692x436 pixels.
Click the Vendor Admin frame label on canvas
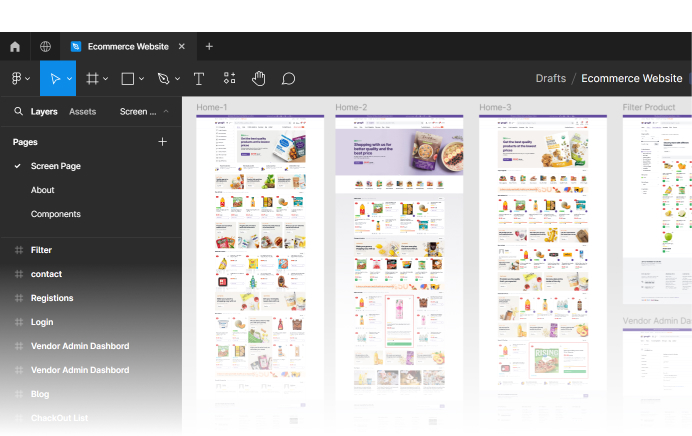[657, 321]
